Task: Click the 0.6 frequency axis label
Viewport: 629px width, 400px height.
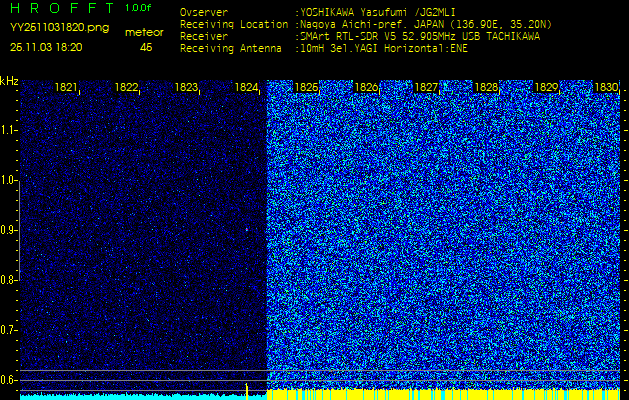Action: [x=7, y=380]
